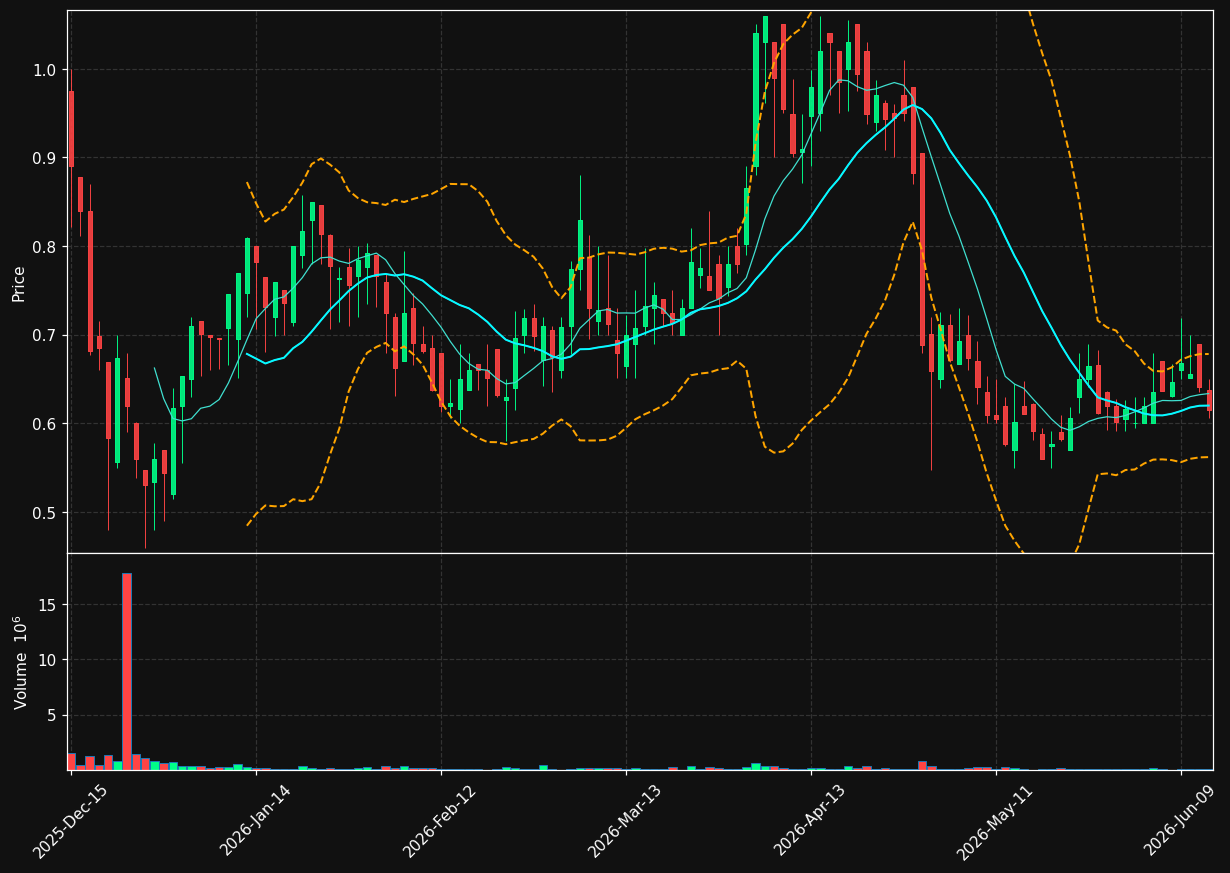Click the 2026-Jan-14 date label
This screenshot has width=1230, height=873.
point(255,822)
